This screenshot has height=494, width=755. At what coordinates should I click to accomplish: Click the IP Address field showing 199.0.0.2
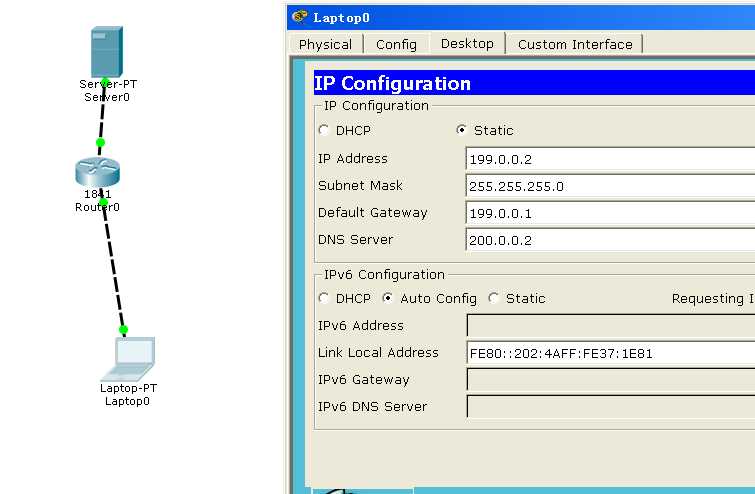click(610, 159)
